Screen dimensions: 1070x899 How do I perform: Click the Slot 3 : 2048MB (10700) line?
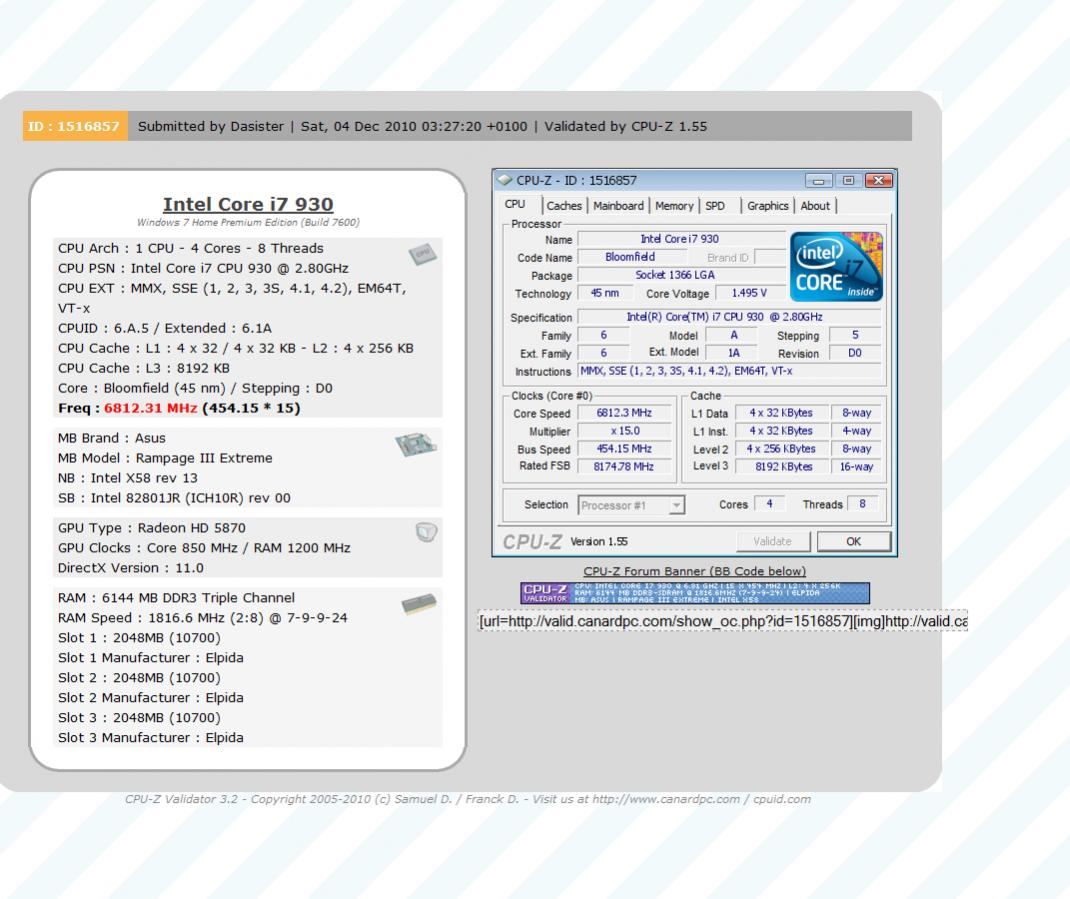click(x=139, y=718)
